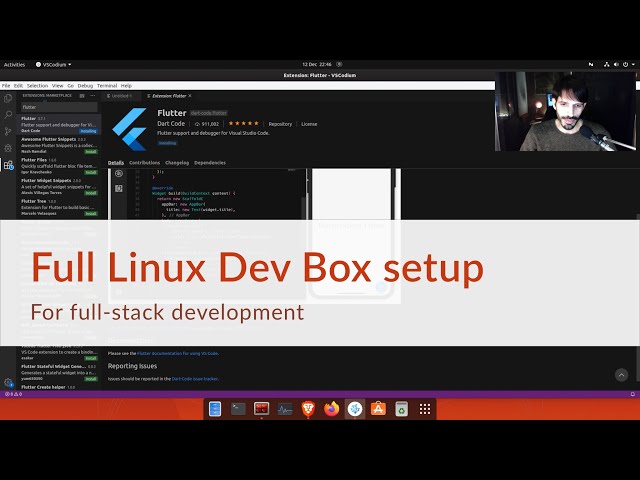Viewport: 640px width, 480px height.
Task: Install the Flutter Tree extension
Action: [91, 213]
